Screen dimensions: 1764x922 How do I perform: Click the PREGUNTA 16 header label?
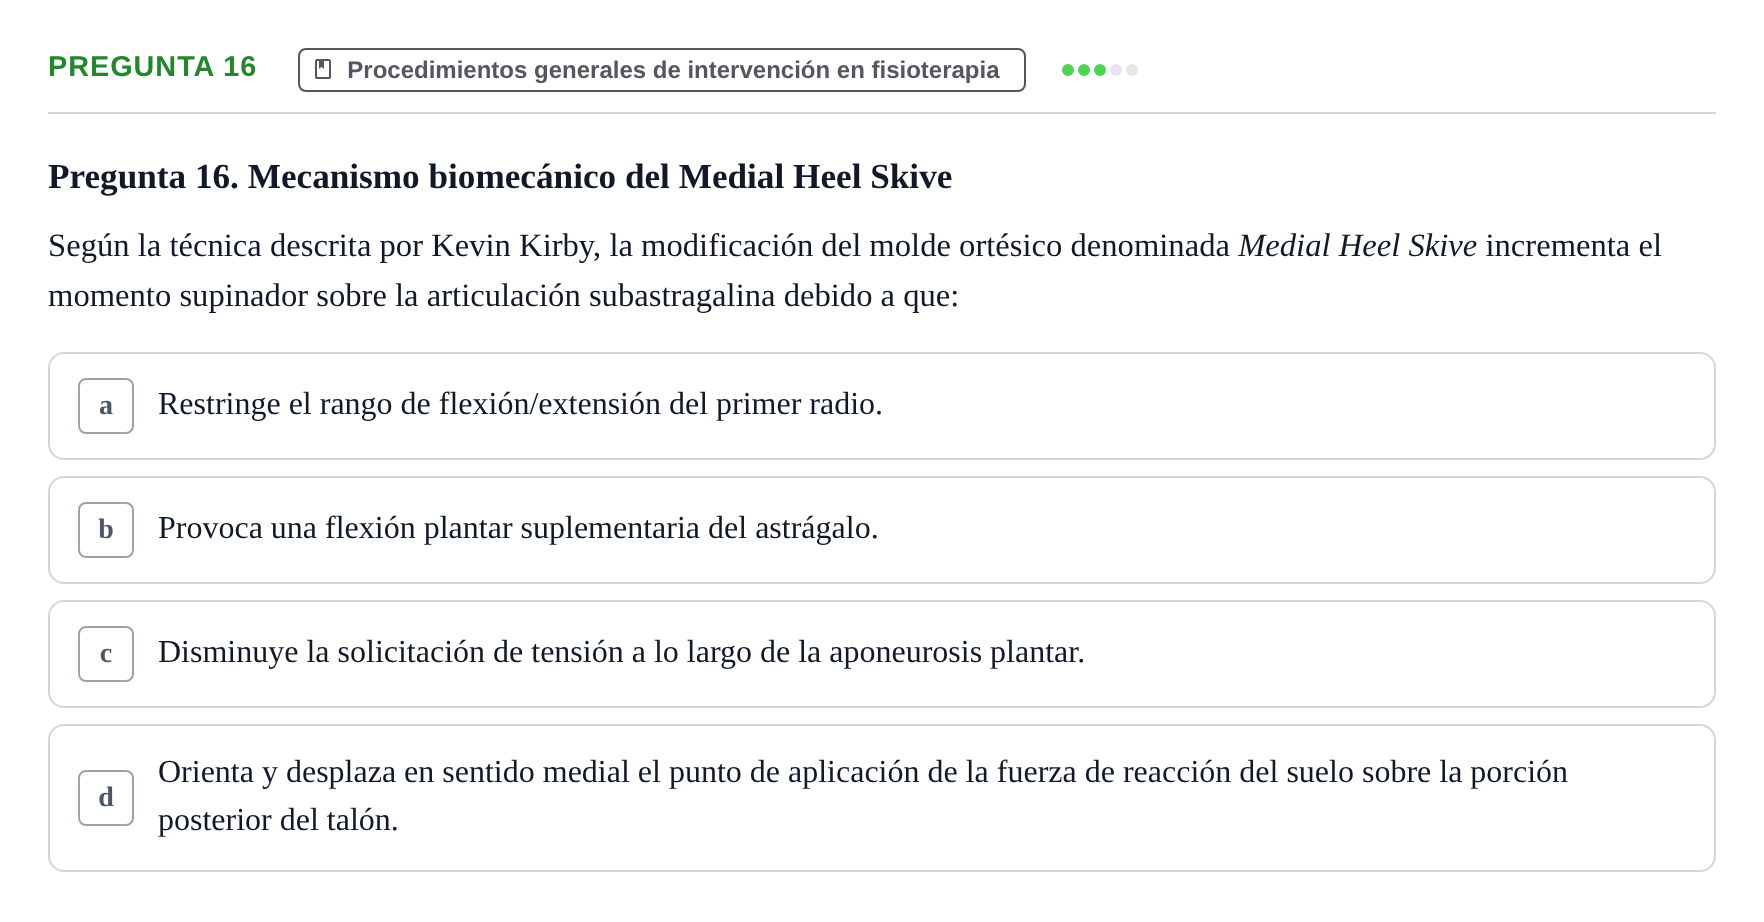(152, 66)
